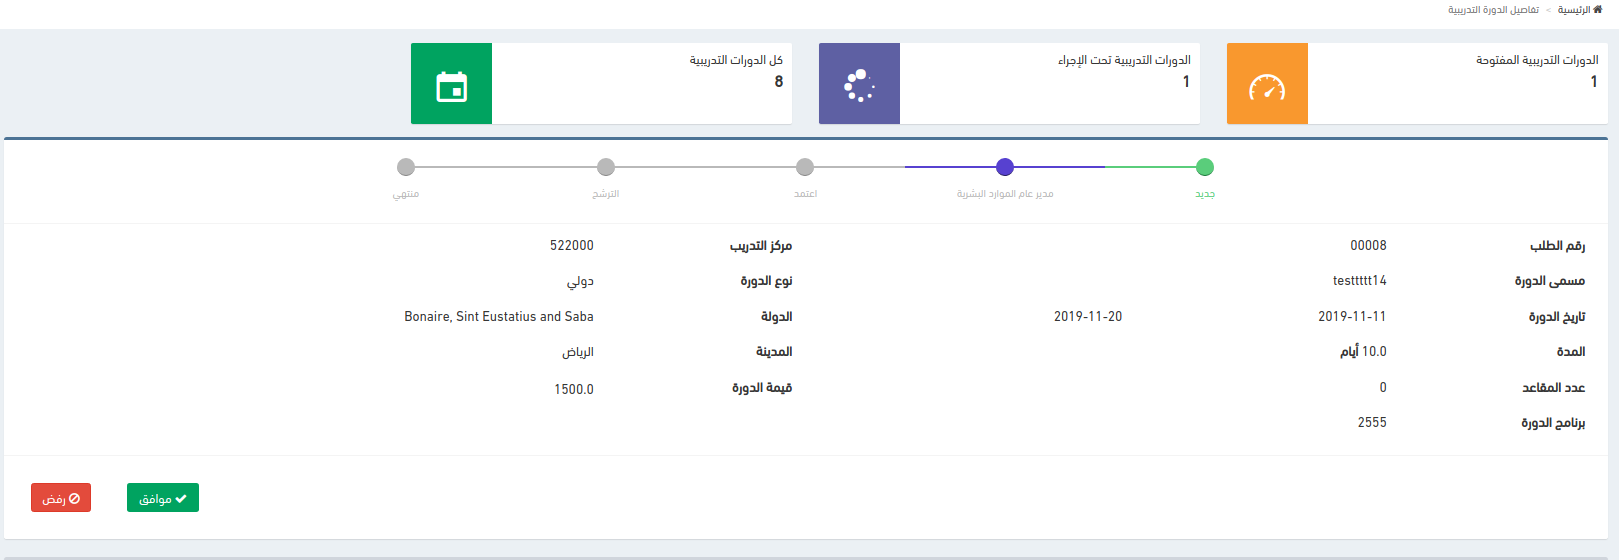Select تفاصيل الدورة التدريبية breadcrumb item
Image resolution: width=1619 pixels, height=560 pixels.
pyautogui.click(x=1493, y=10)
